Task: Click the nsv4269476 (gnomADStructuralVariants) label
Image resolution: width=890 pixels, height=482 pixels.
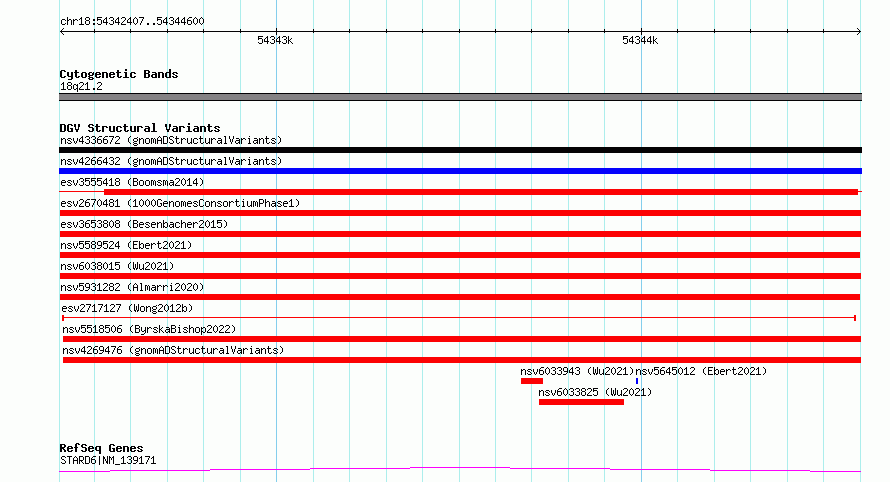Action: click(x=173, y=350)
